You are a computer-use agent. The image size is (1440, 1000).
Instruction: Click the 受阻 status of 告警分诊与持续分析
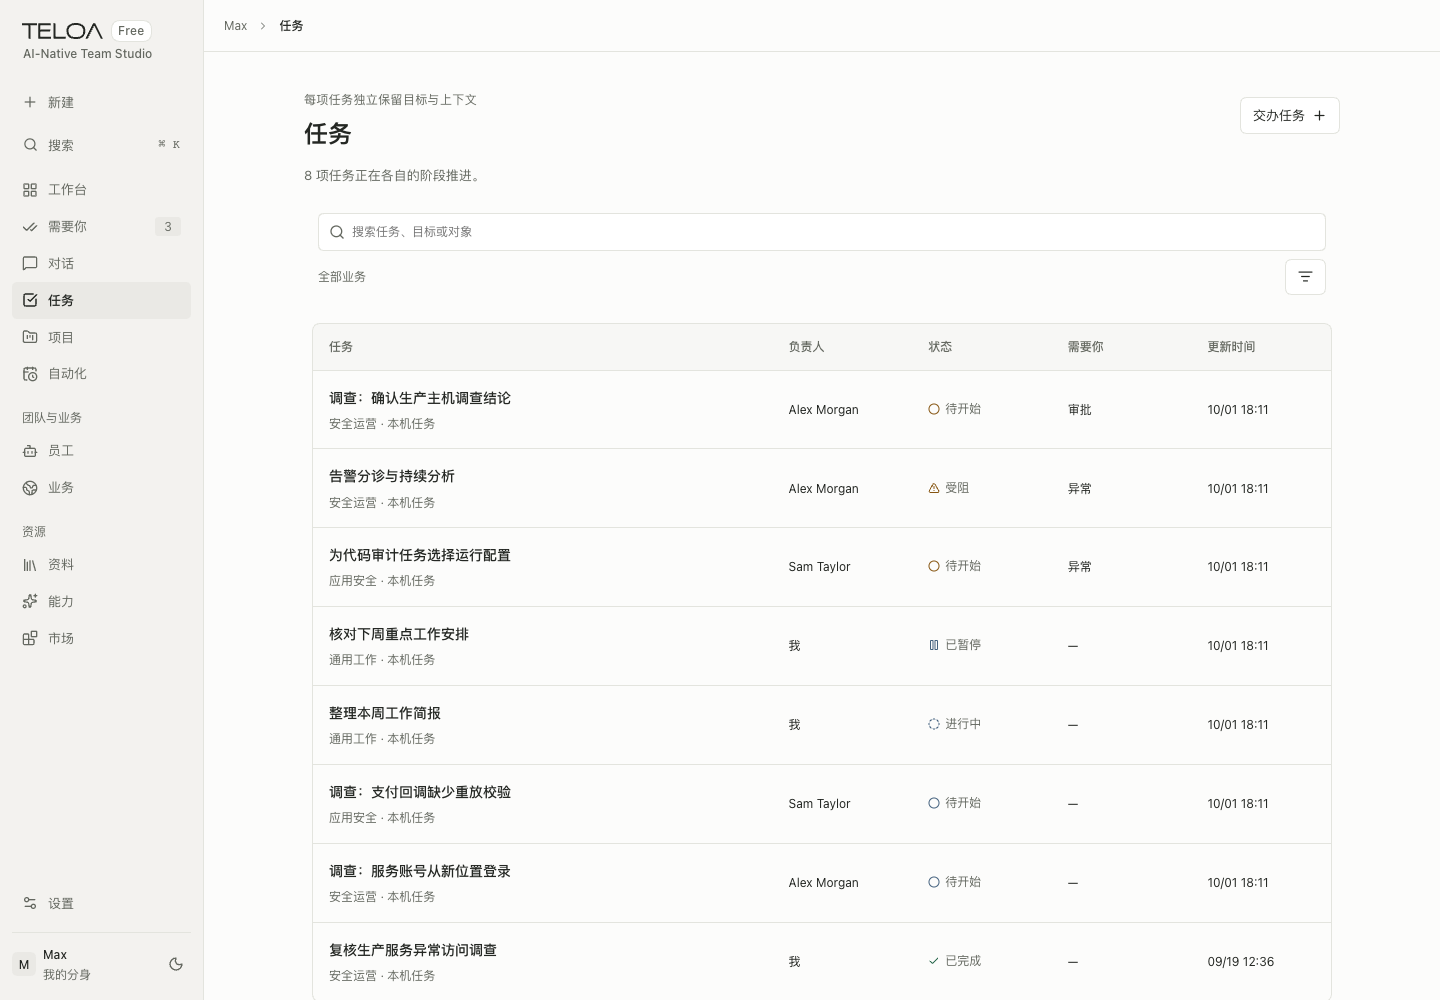pyautogui.click(x=949, y=488)
